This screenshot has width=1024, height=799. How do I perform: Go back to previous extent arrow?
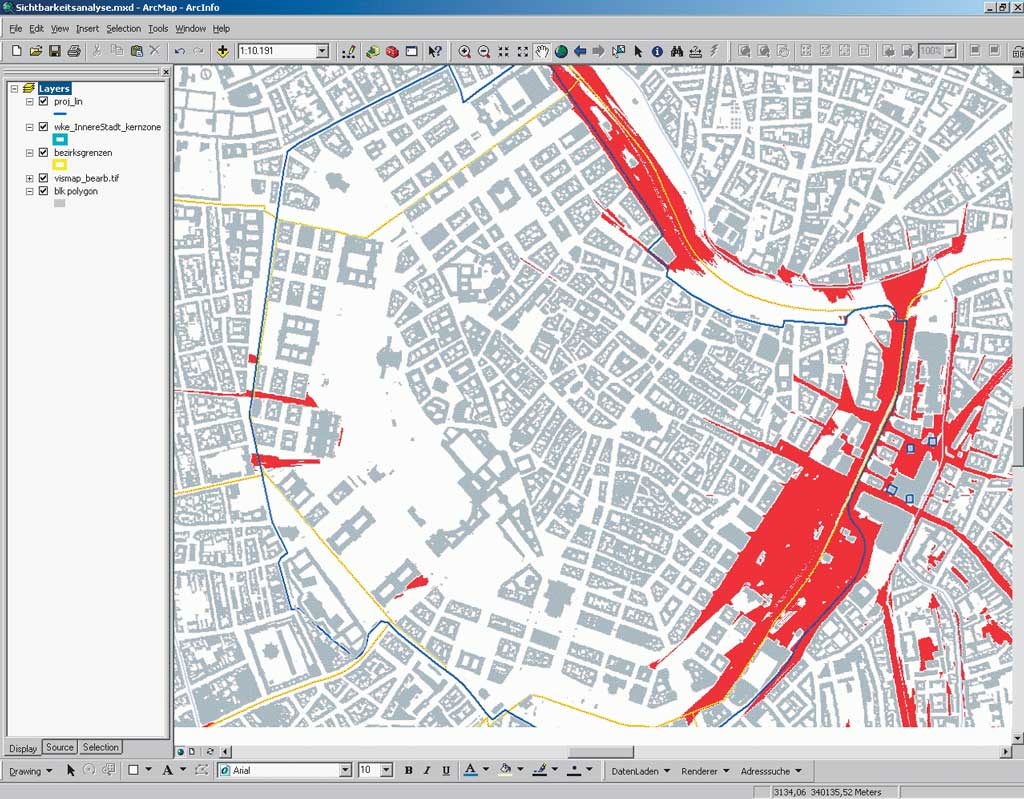580,51
